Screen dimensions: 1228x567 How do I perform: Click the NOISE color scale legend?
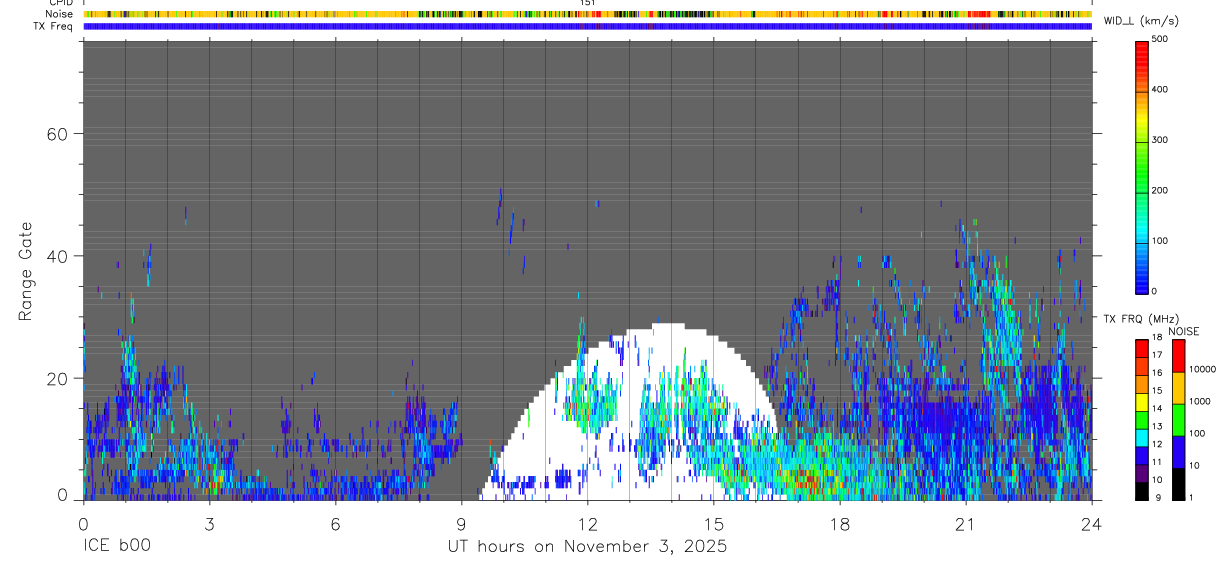pyautogui.click(x=1177, y=419)
